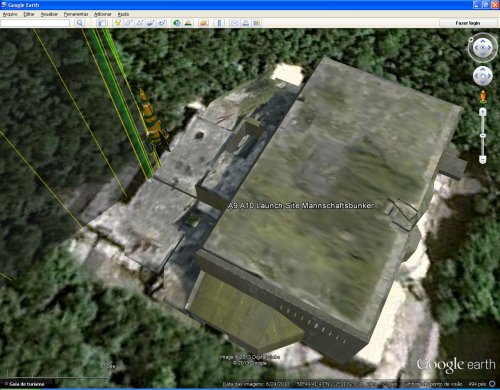Click move-down arrow on the move joystick
500x390 pixels.
click(483, 82)
